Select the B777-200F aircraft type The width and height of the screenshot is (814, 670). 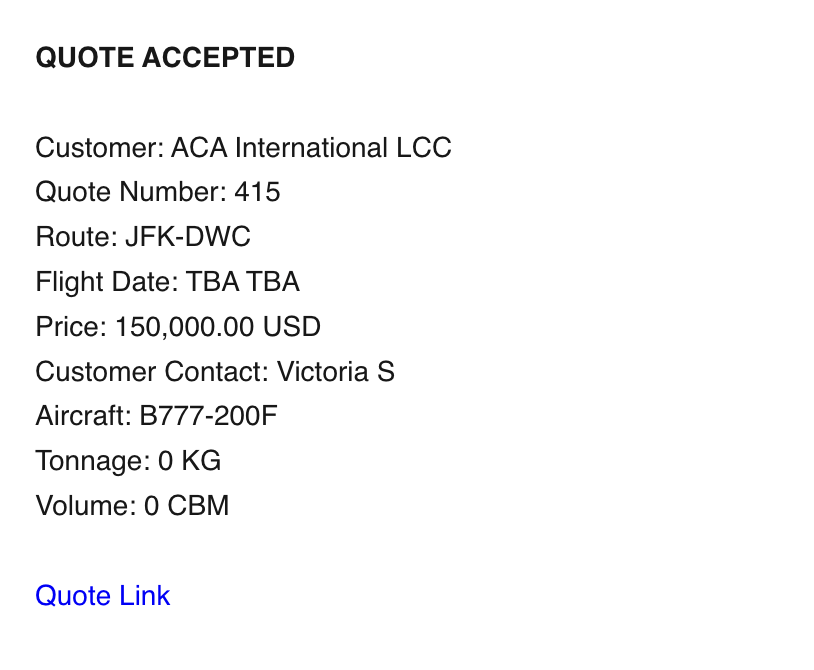click(x=208, y=416)
